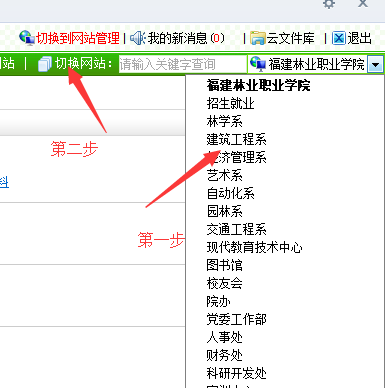Click the 切换网站 label
The height and width of the screenshot is (388, 385).
click(84, 64)
